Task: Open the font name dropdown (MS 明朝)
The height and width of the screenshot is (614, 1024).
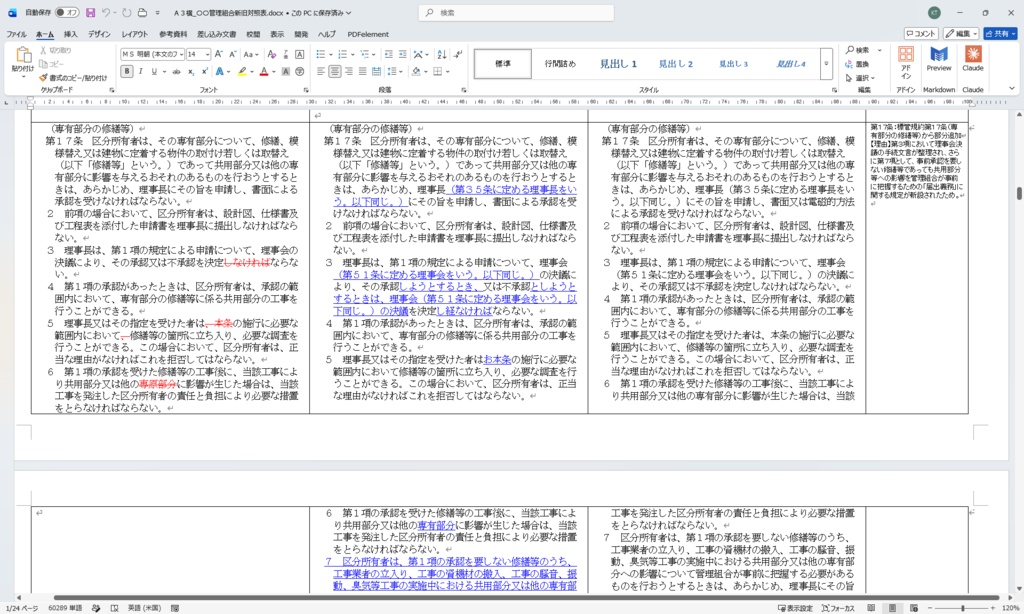Action: [180, 54]
